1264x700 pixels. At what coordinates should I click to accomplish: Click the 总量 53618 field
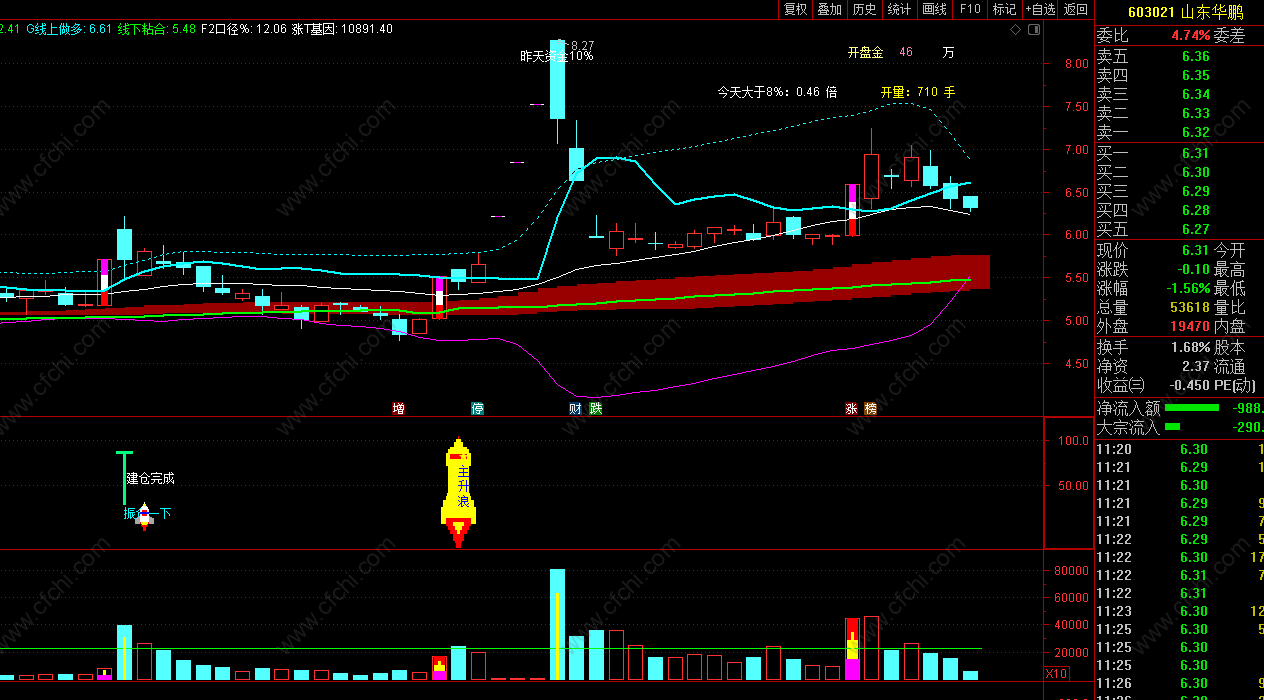[x=1153, y=307]
